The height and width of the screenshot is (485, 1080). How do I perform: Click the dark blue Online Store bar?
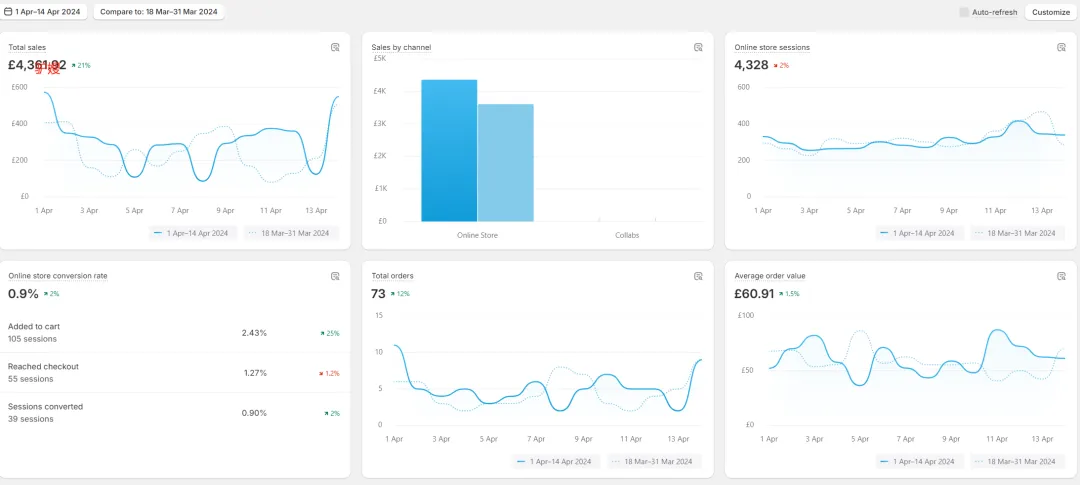[449, 150]
